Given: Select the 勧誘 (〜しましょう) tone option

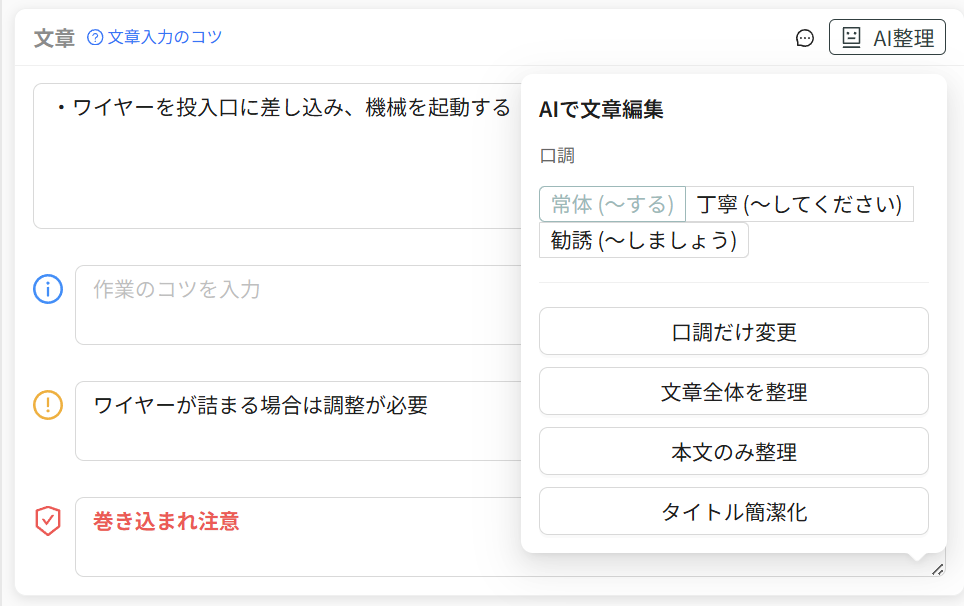Looking at the screenshot, I should [x=644, y=240].
